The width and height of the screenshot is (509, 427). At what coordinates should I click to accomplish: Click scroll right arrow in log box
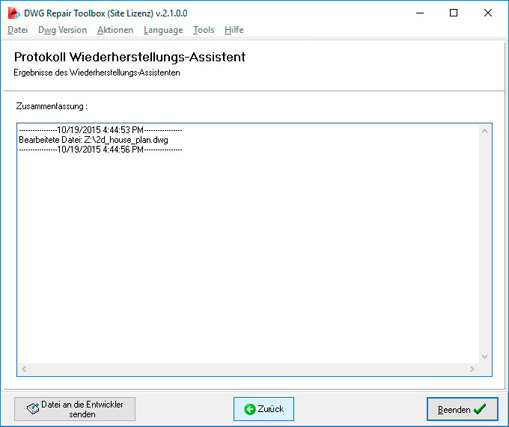click(x=472, y=369)
